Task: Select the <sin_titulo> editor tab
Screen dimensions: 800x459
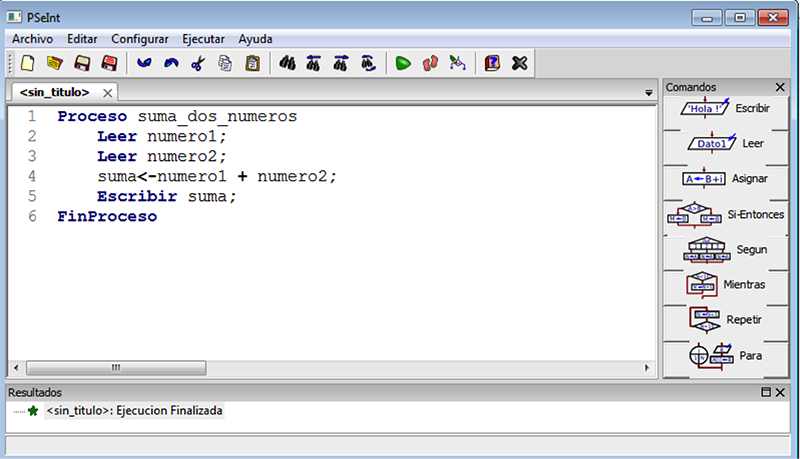Action: (55, 92)
